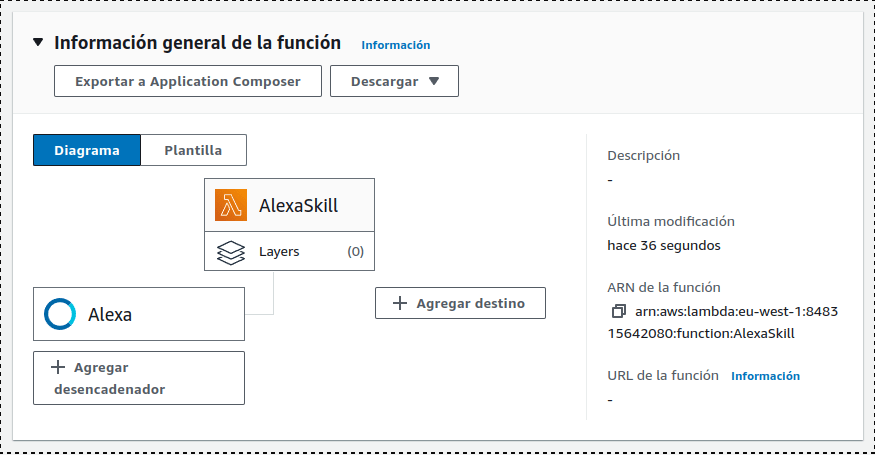Image resolution: width=875 pixels, height=455 pixels.
Task: Open Información link next to URL de la función
Action: coord(765,376)
